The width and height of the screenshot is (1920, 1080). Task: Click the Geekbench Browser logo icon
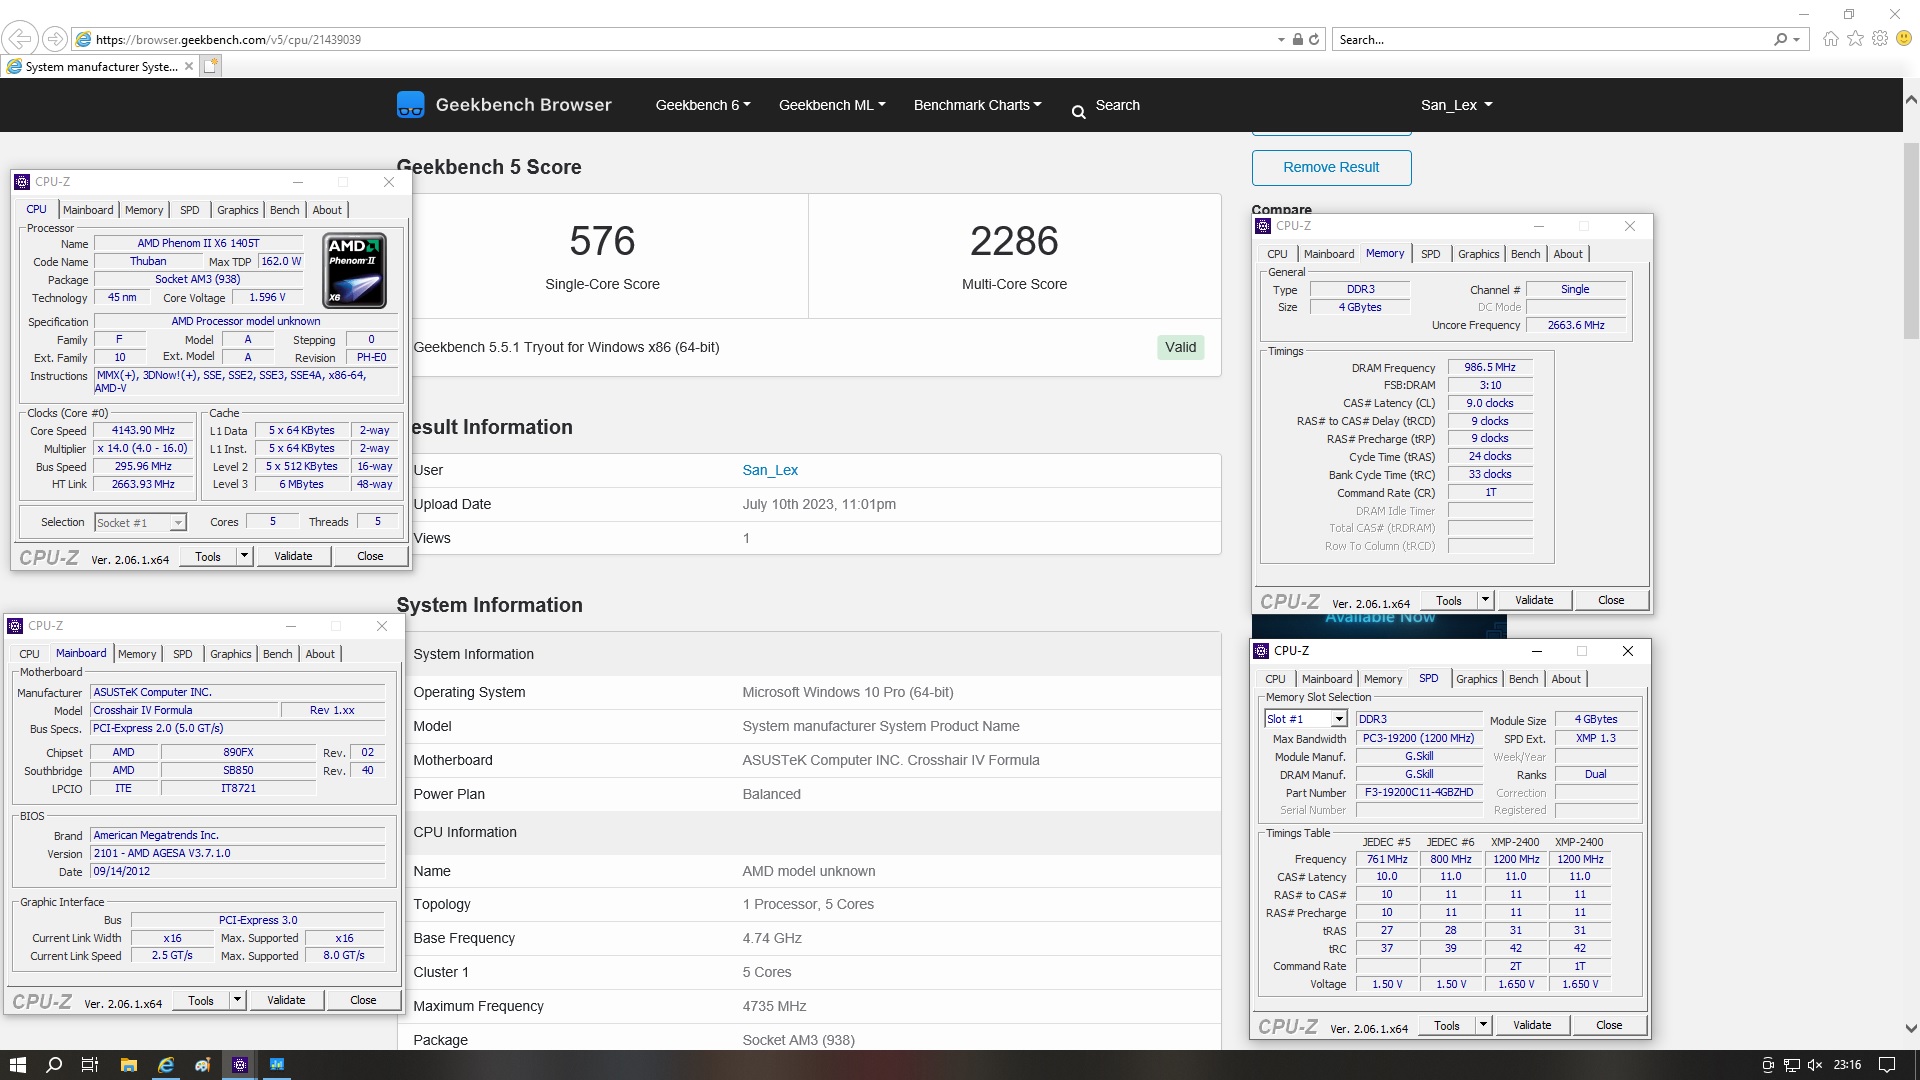410,105
